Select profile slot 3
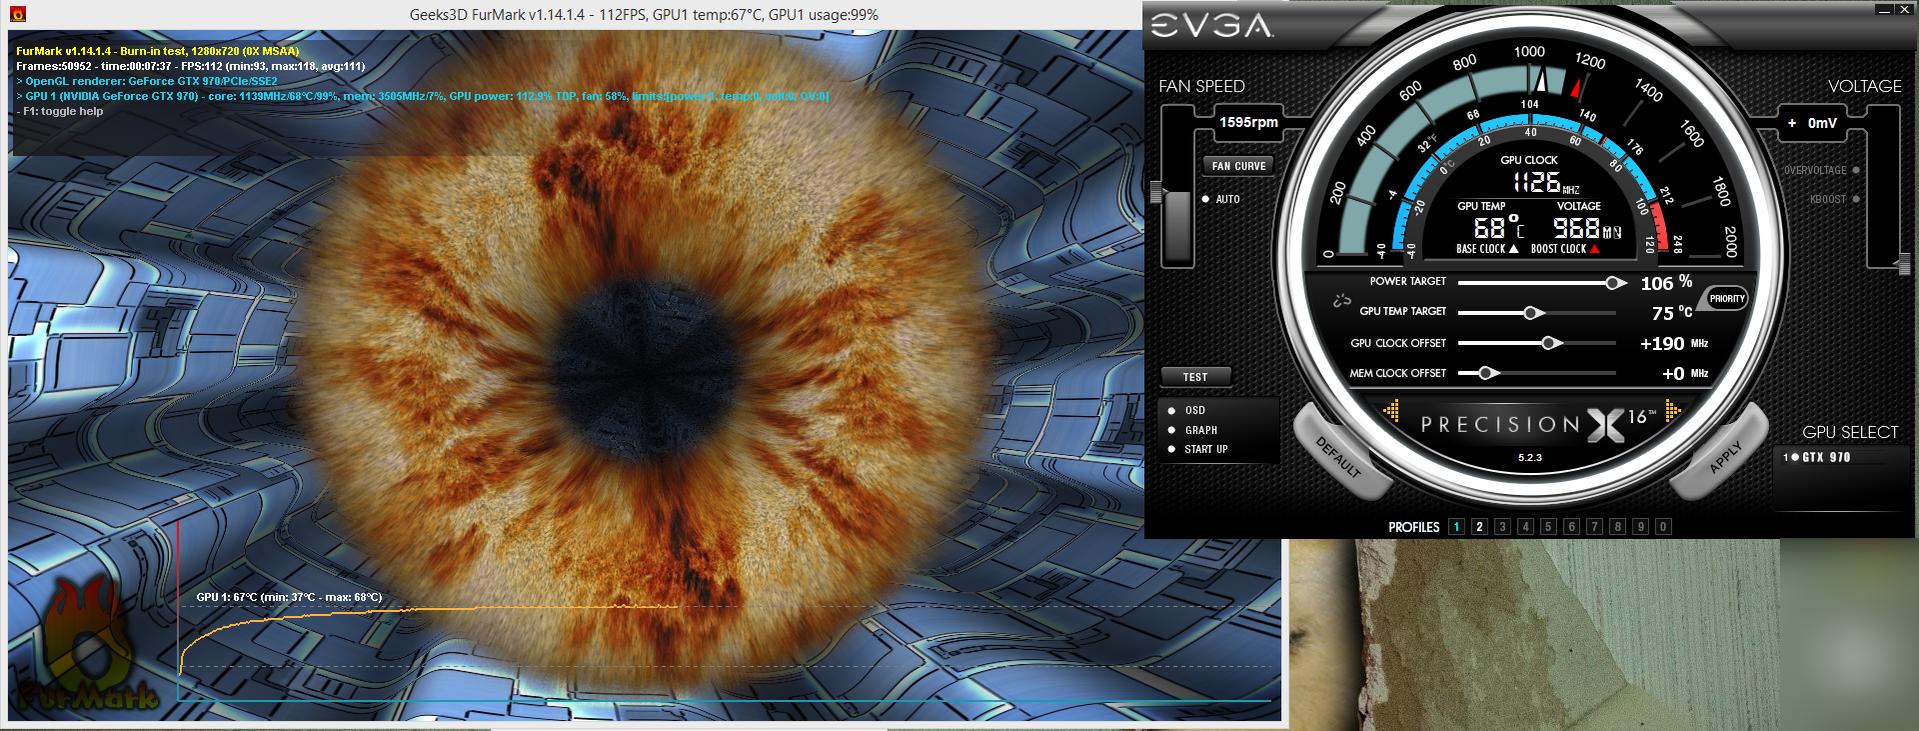 [1502, 527]
